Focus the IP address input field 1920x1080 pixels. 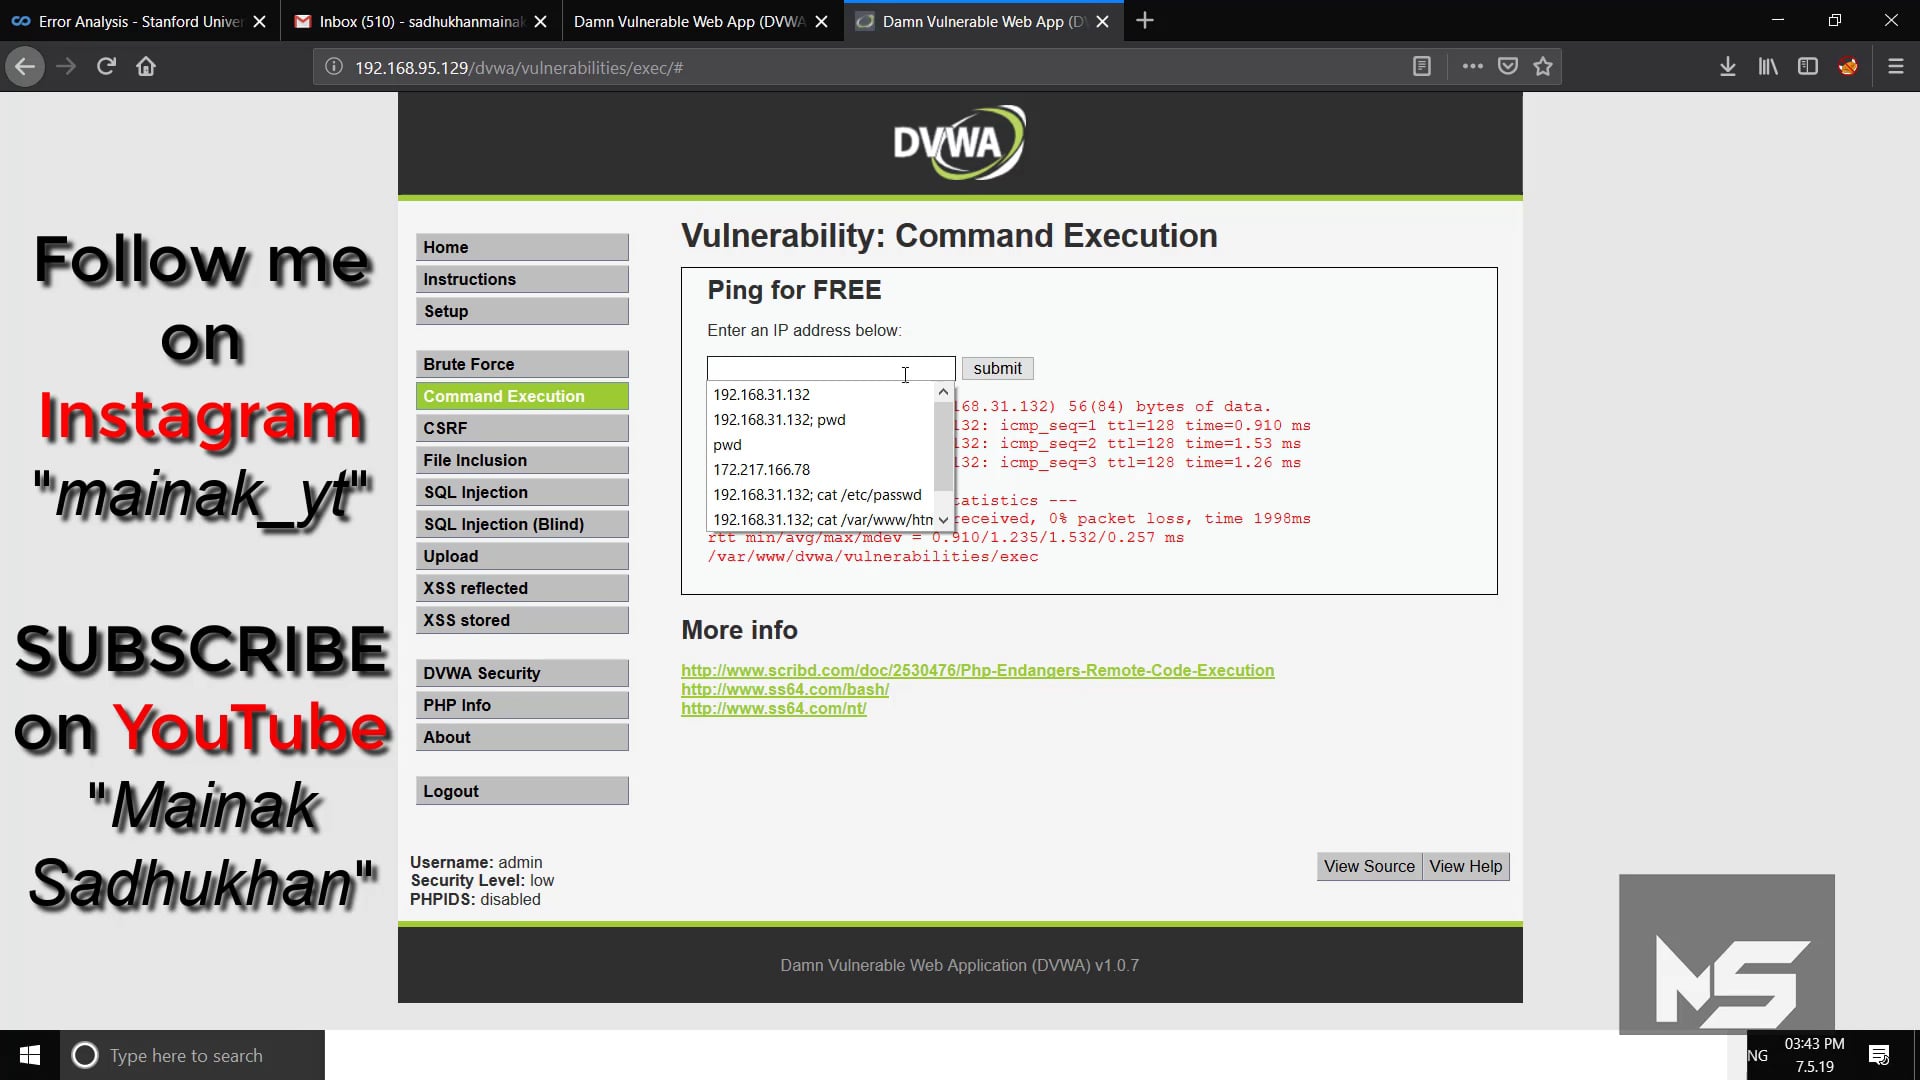coord(831,368)
